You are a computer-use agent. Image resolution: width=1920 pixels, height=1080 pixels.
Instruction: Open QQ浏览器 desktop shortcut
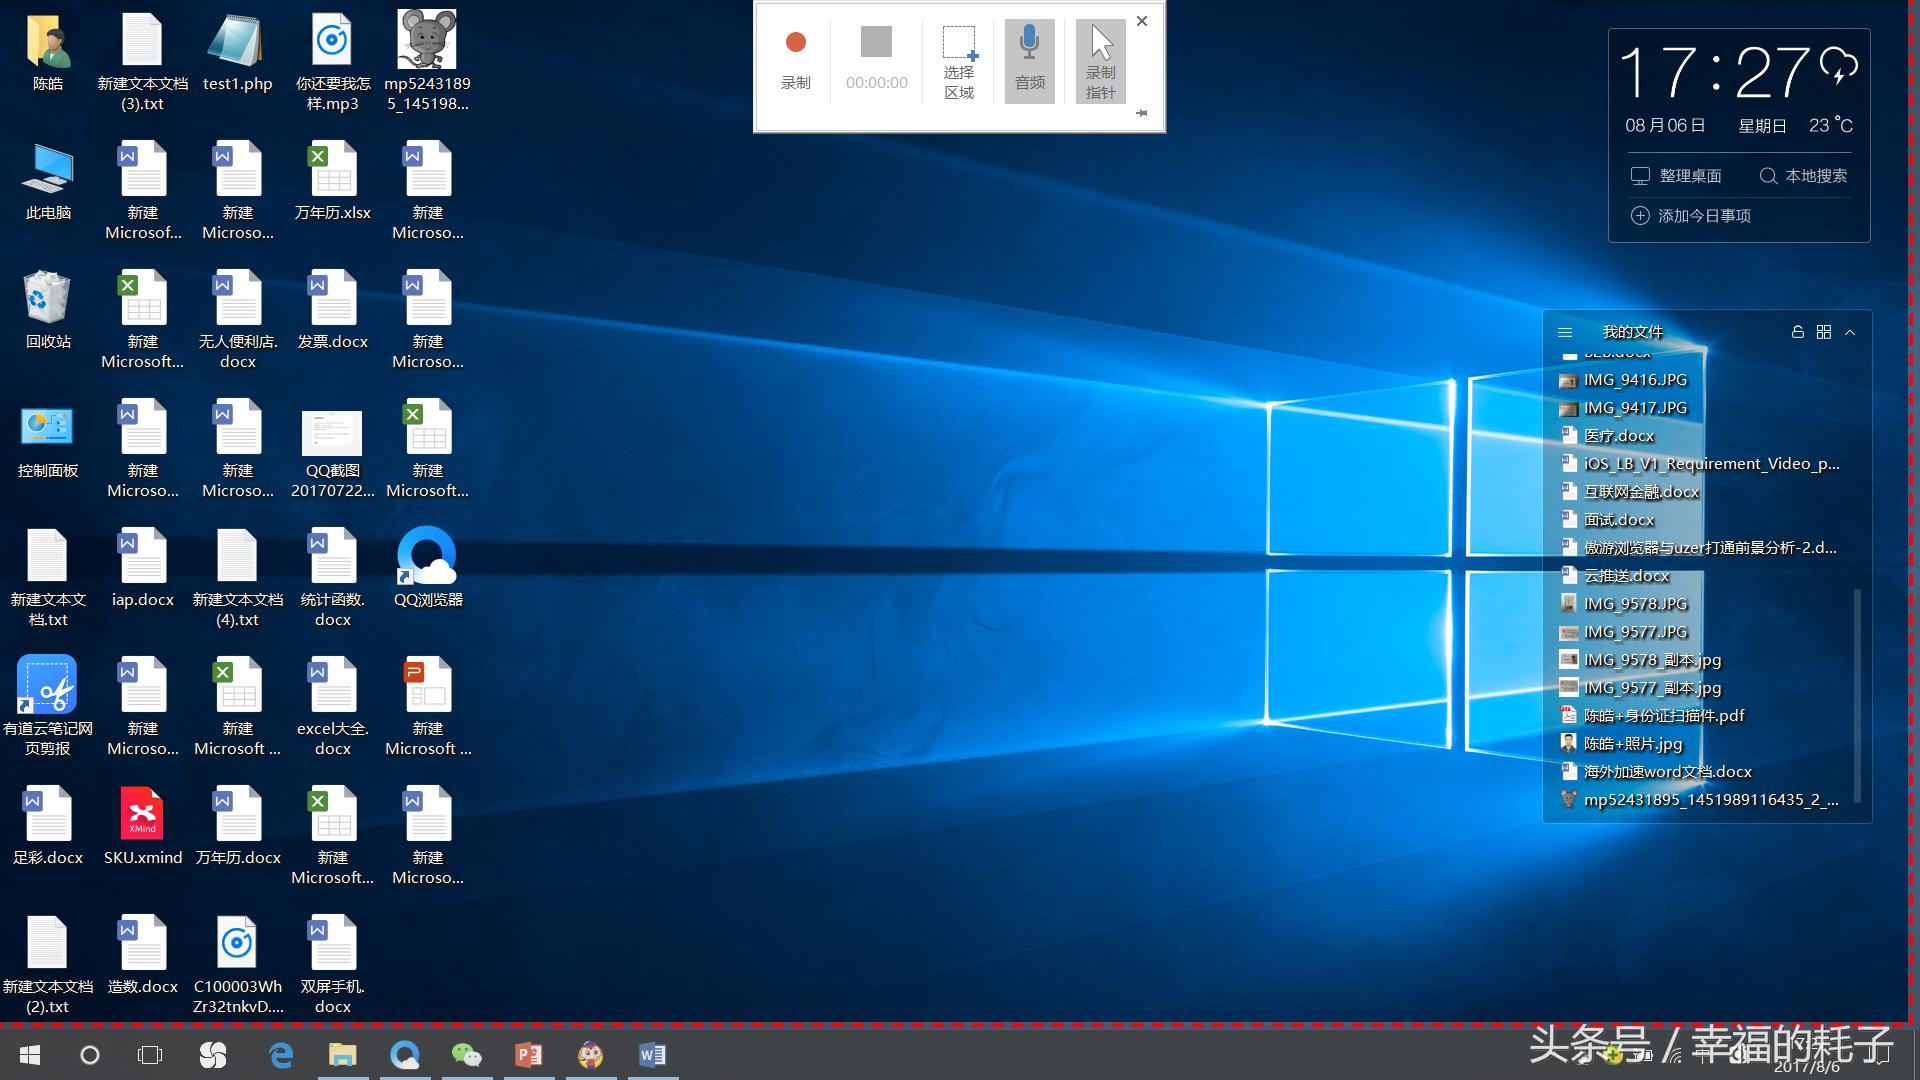click(427, 558)
